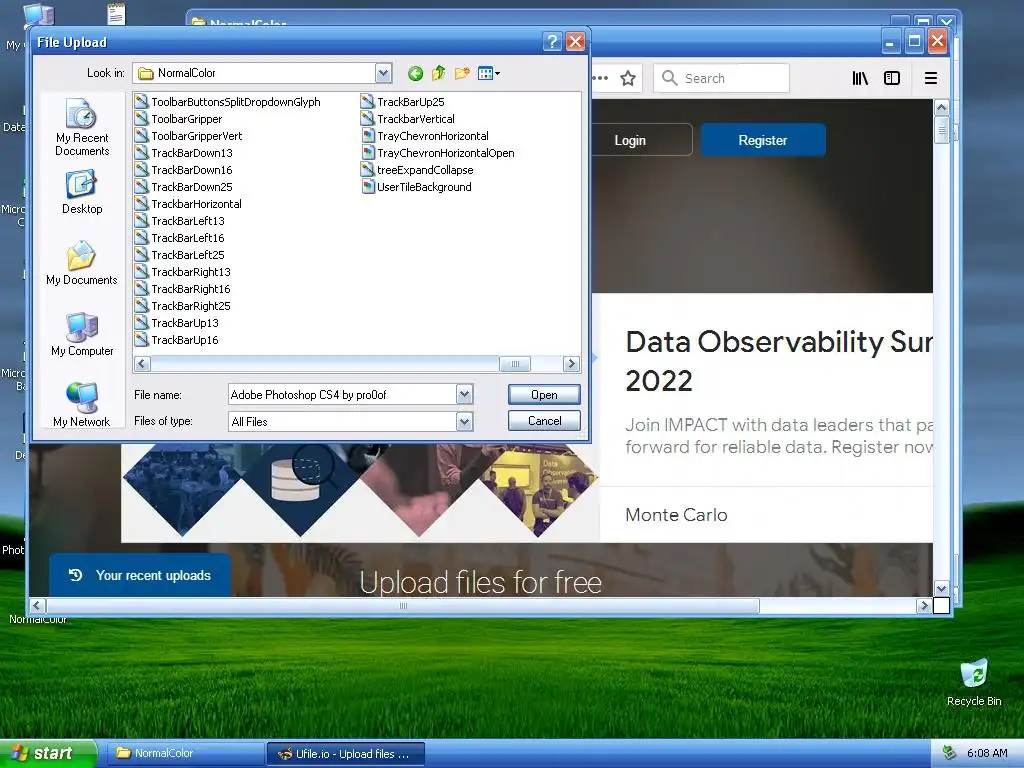The width and height of the screenshot is (1024, 768).
Task: Select the treeExpandCollapse file
Action: [x=417, y=170]
